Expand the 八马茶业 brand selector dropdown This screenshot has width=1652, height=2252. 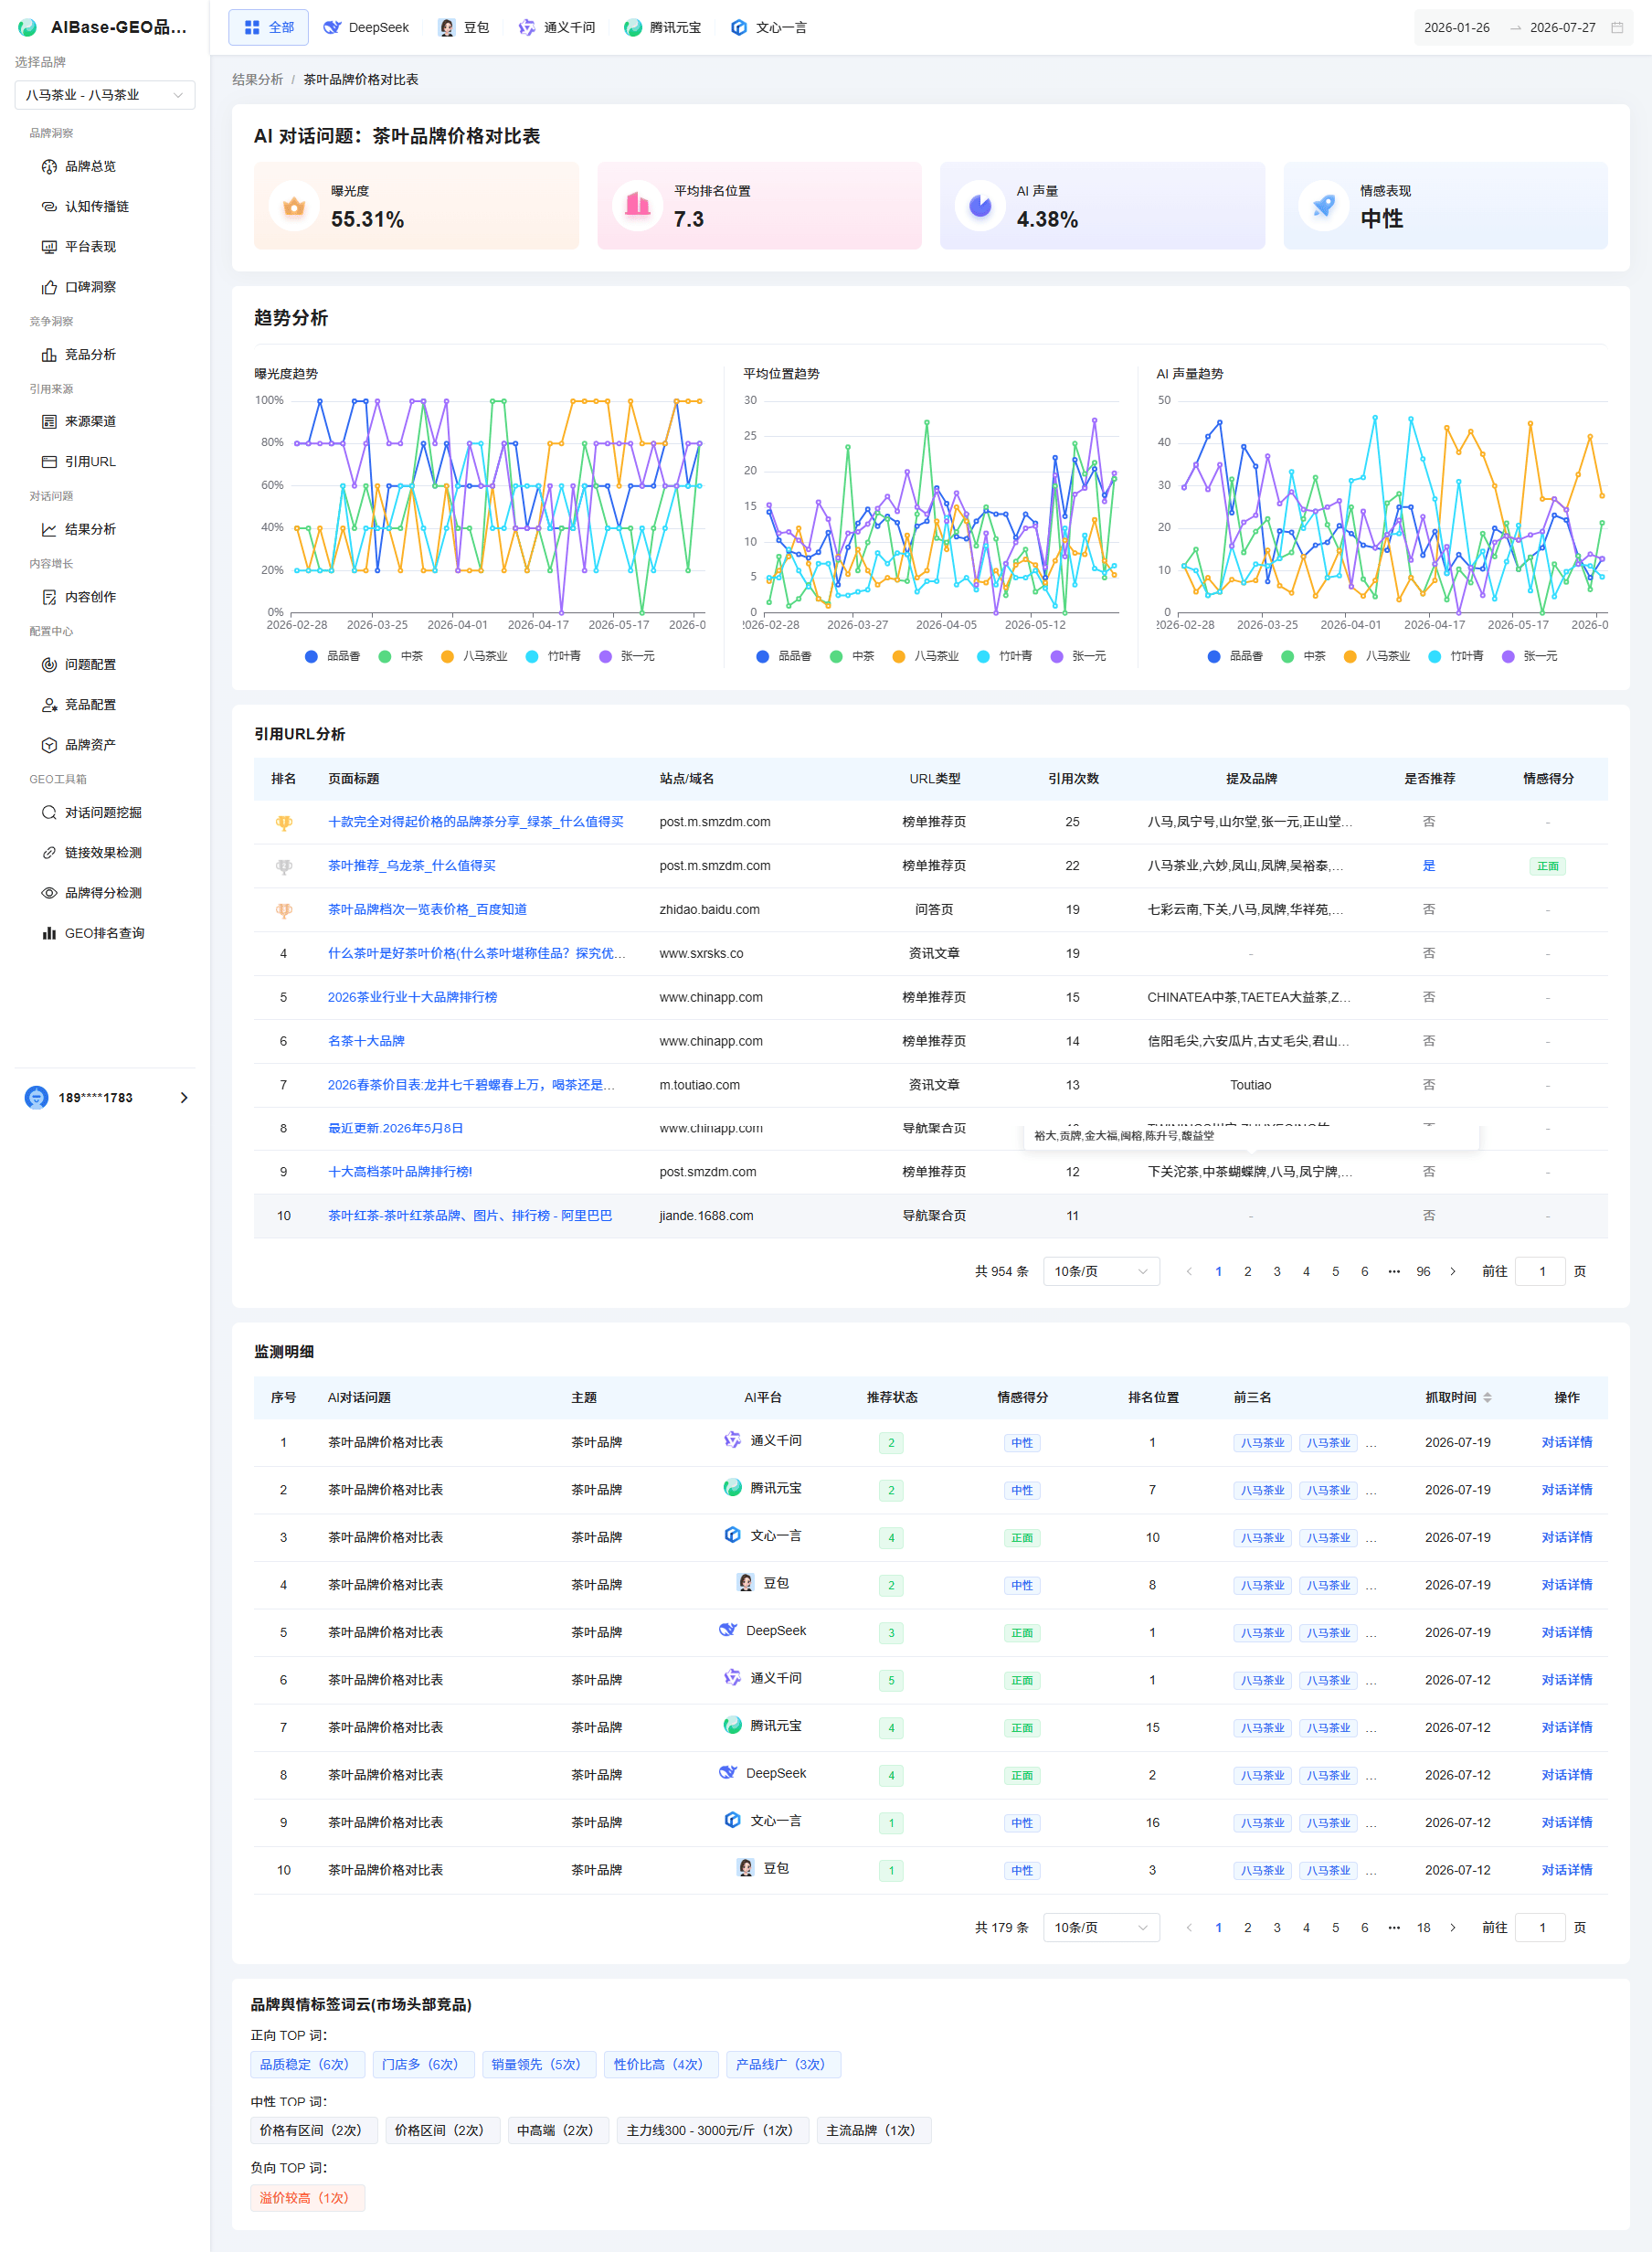pyautogui.click(x=105, y=95)
